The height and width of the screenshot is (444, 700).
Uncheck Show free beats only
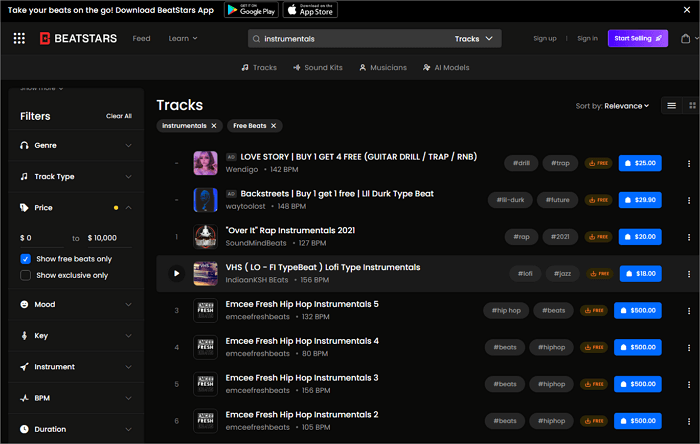[x=26, y=258]
